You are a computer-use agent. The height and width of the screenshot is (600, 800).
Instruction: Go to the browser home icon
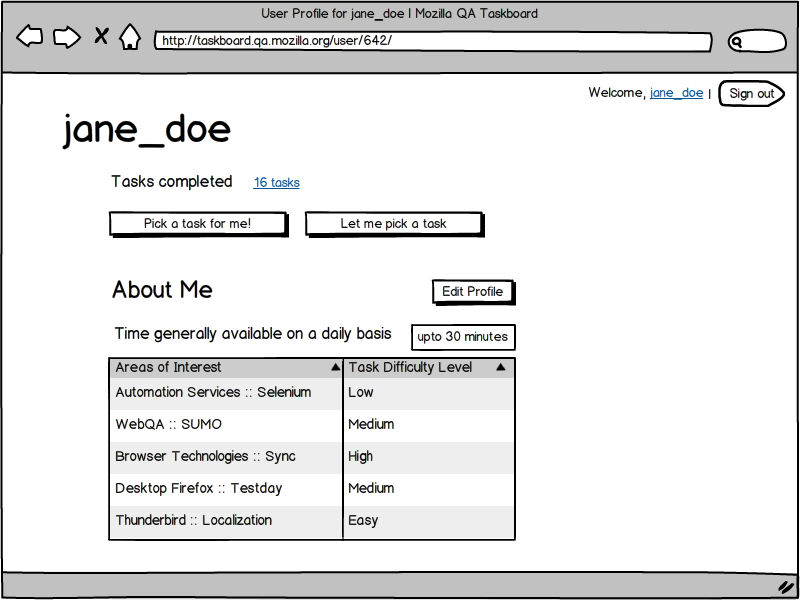coord(130,37)
